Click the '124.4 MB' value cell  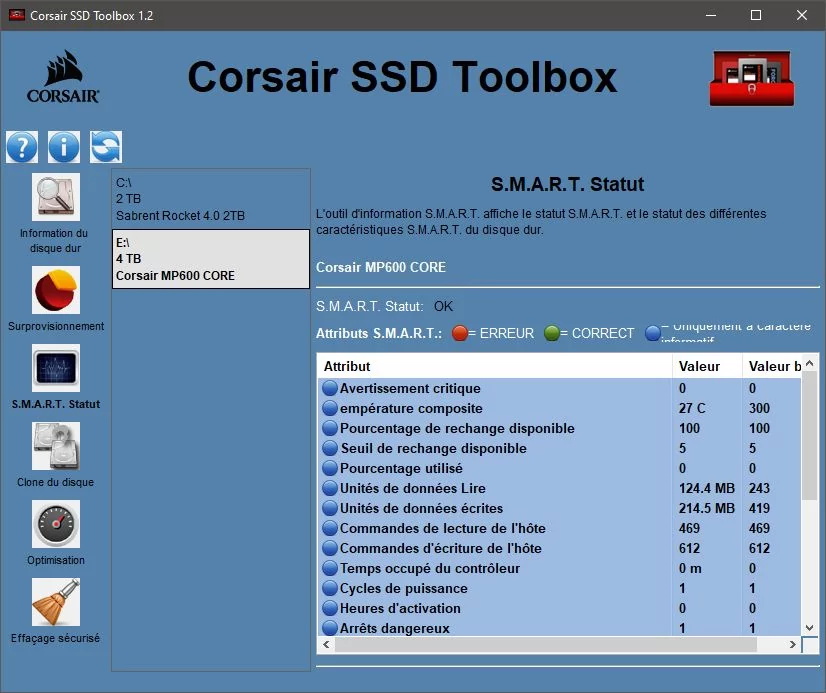click(x=706, y=488)
